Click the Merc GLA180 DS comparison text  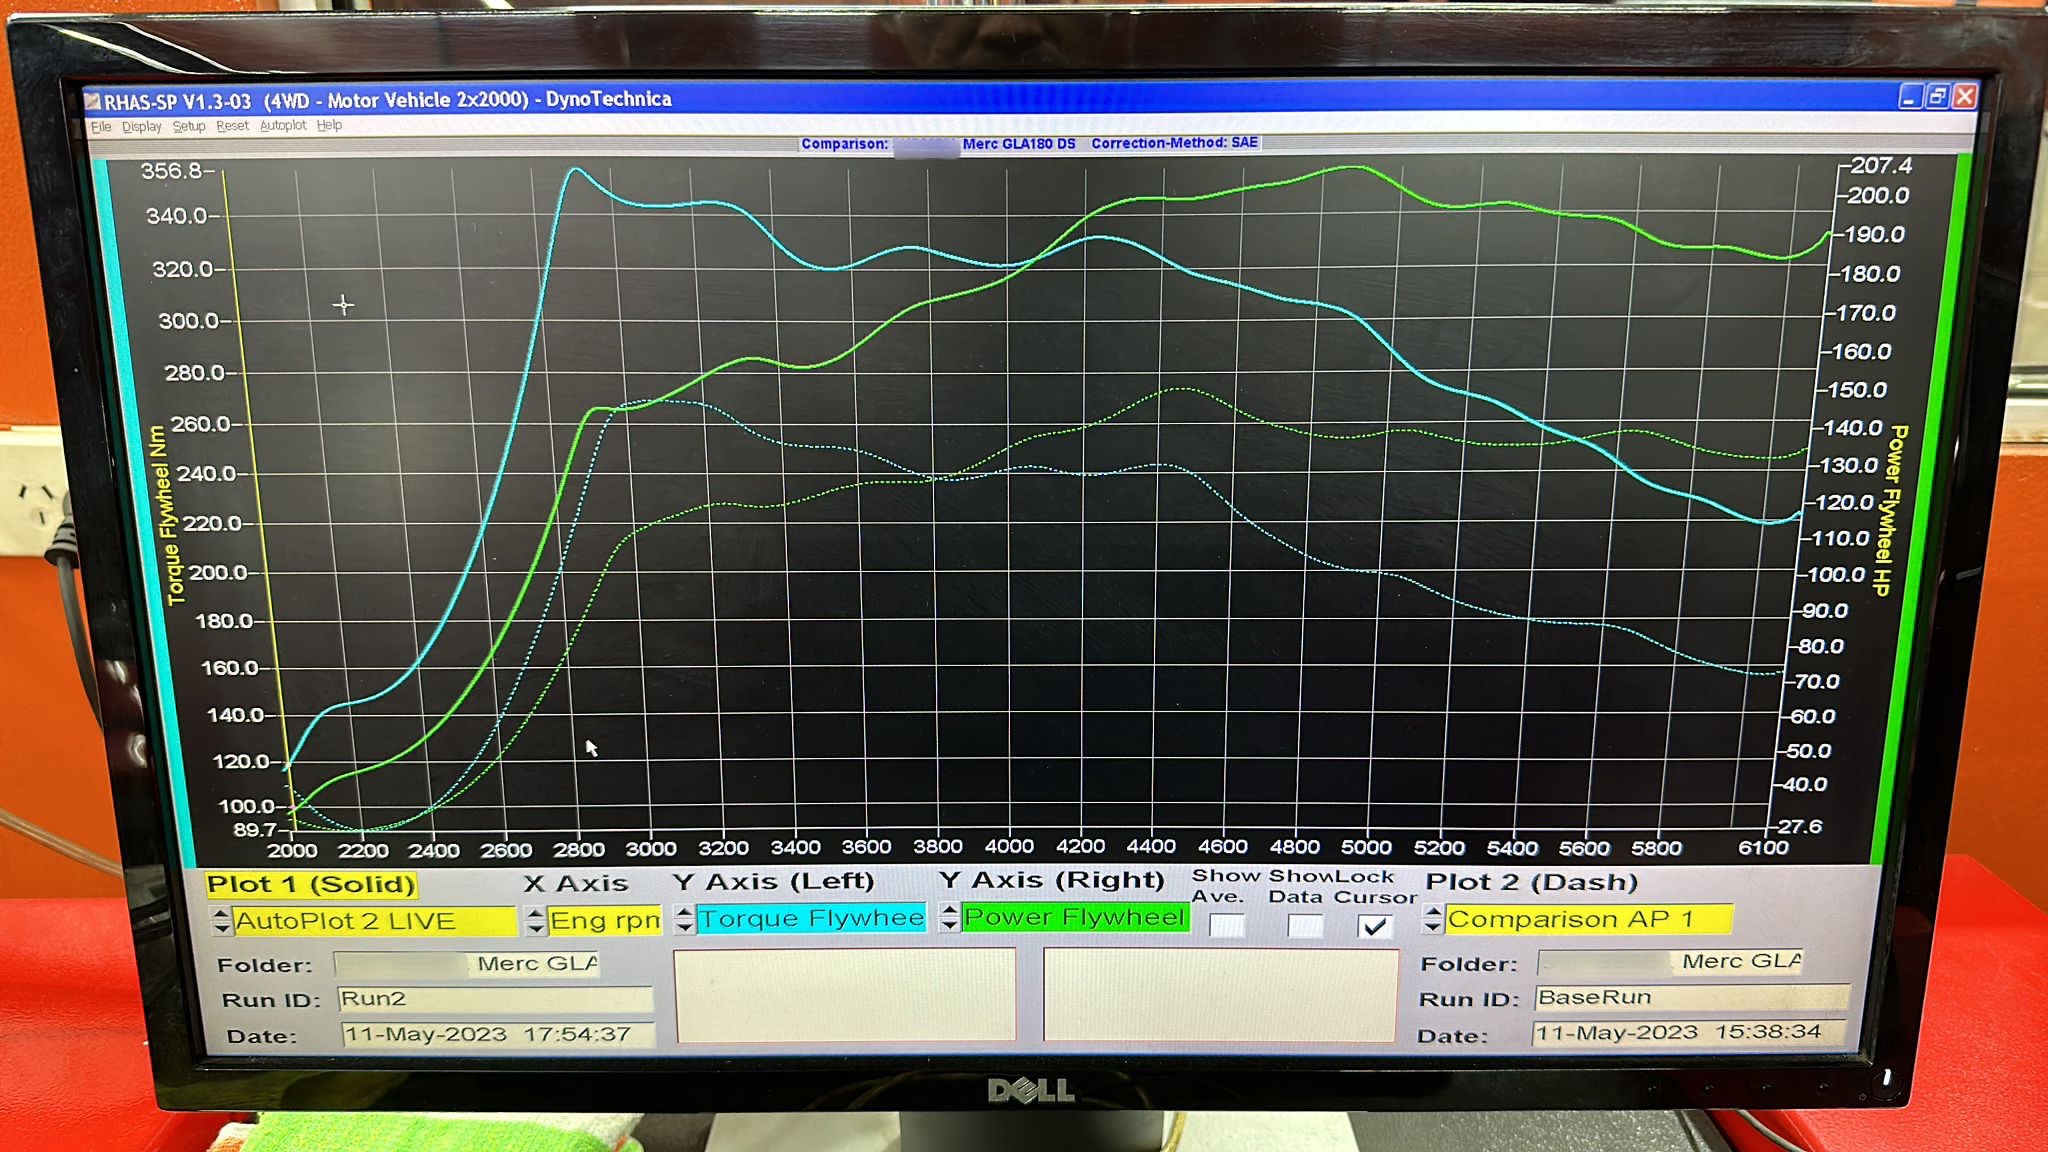(1019, 144)
